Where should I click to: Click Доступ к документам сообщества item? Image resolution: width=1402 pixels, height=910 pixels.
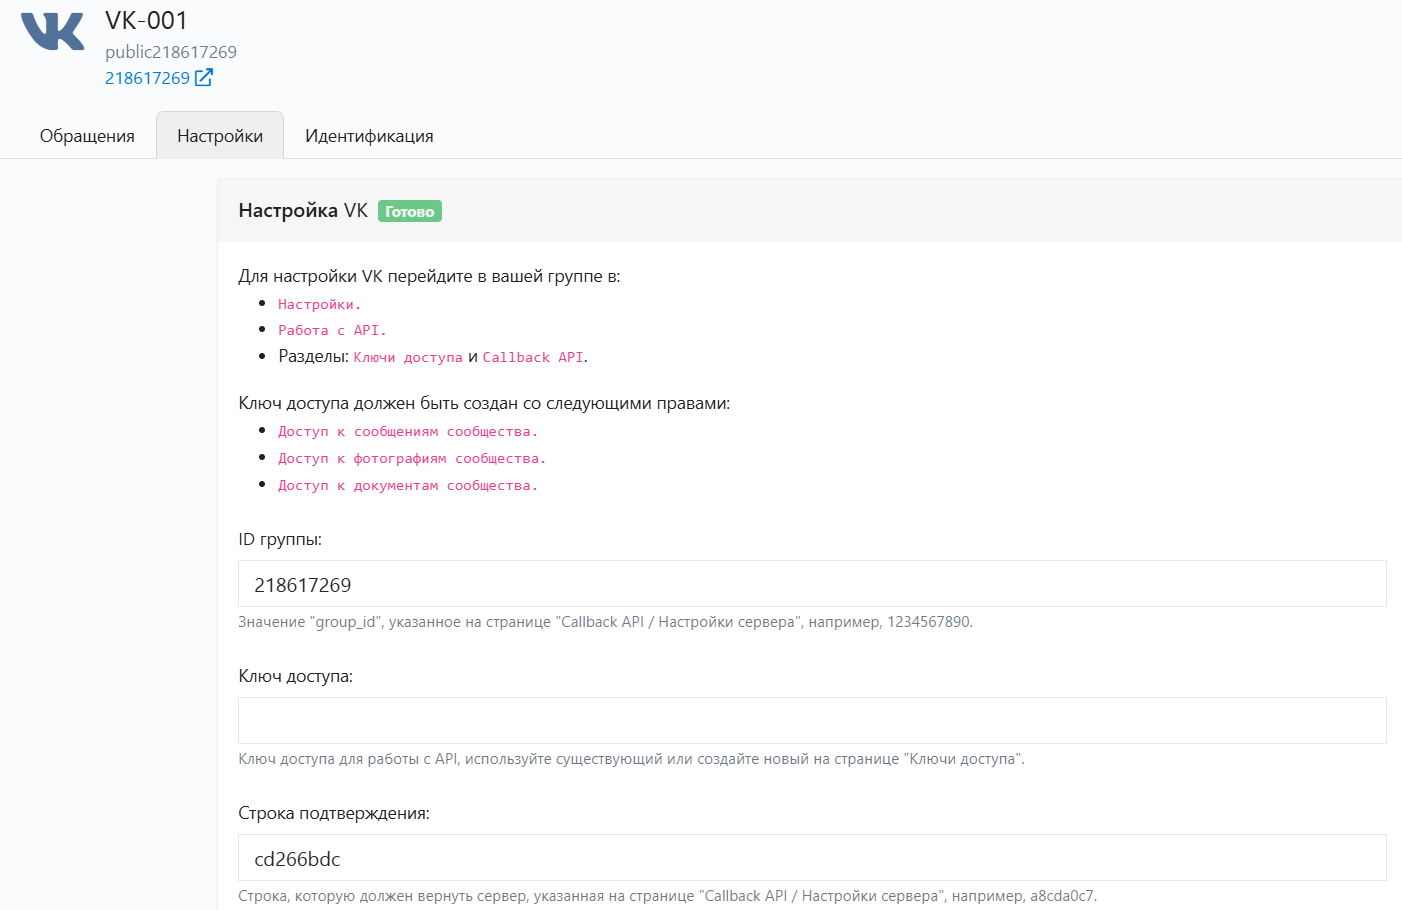click(x=408, y=485)
